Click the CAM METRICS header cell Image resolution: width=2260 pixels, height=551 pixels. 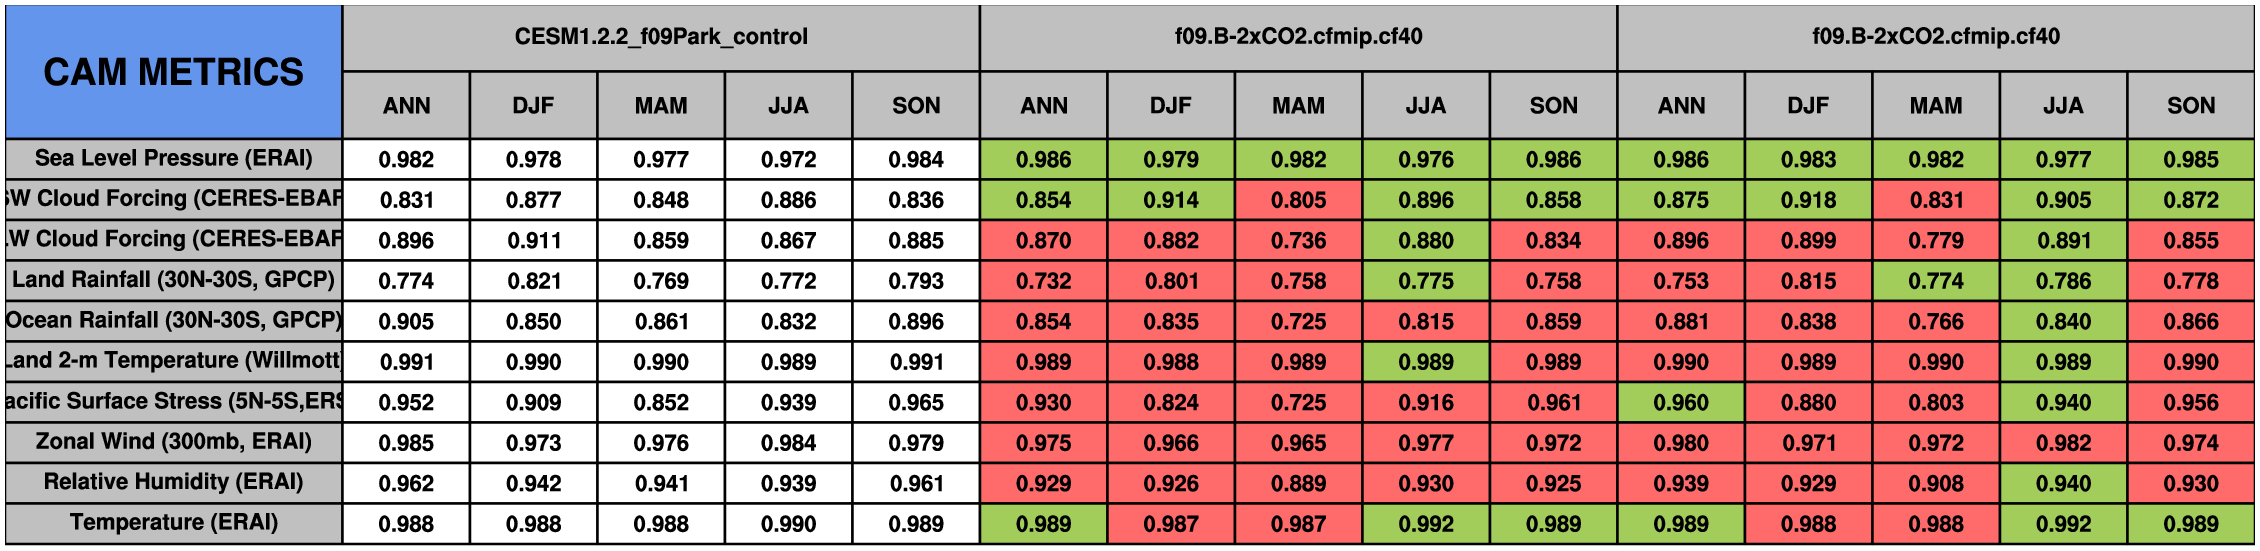[173, 72]
